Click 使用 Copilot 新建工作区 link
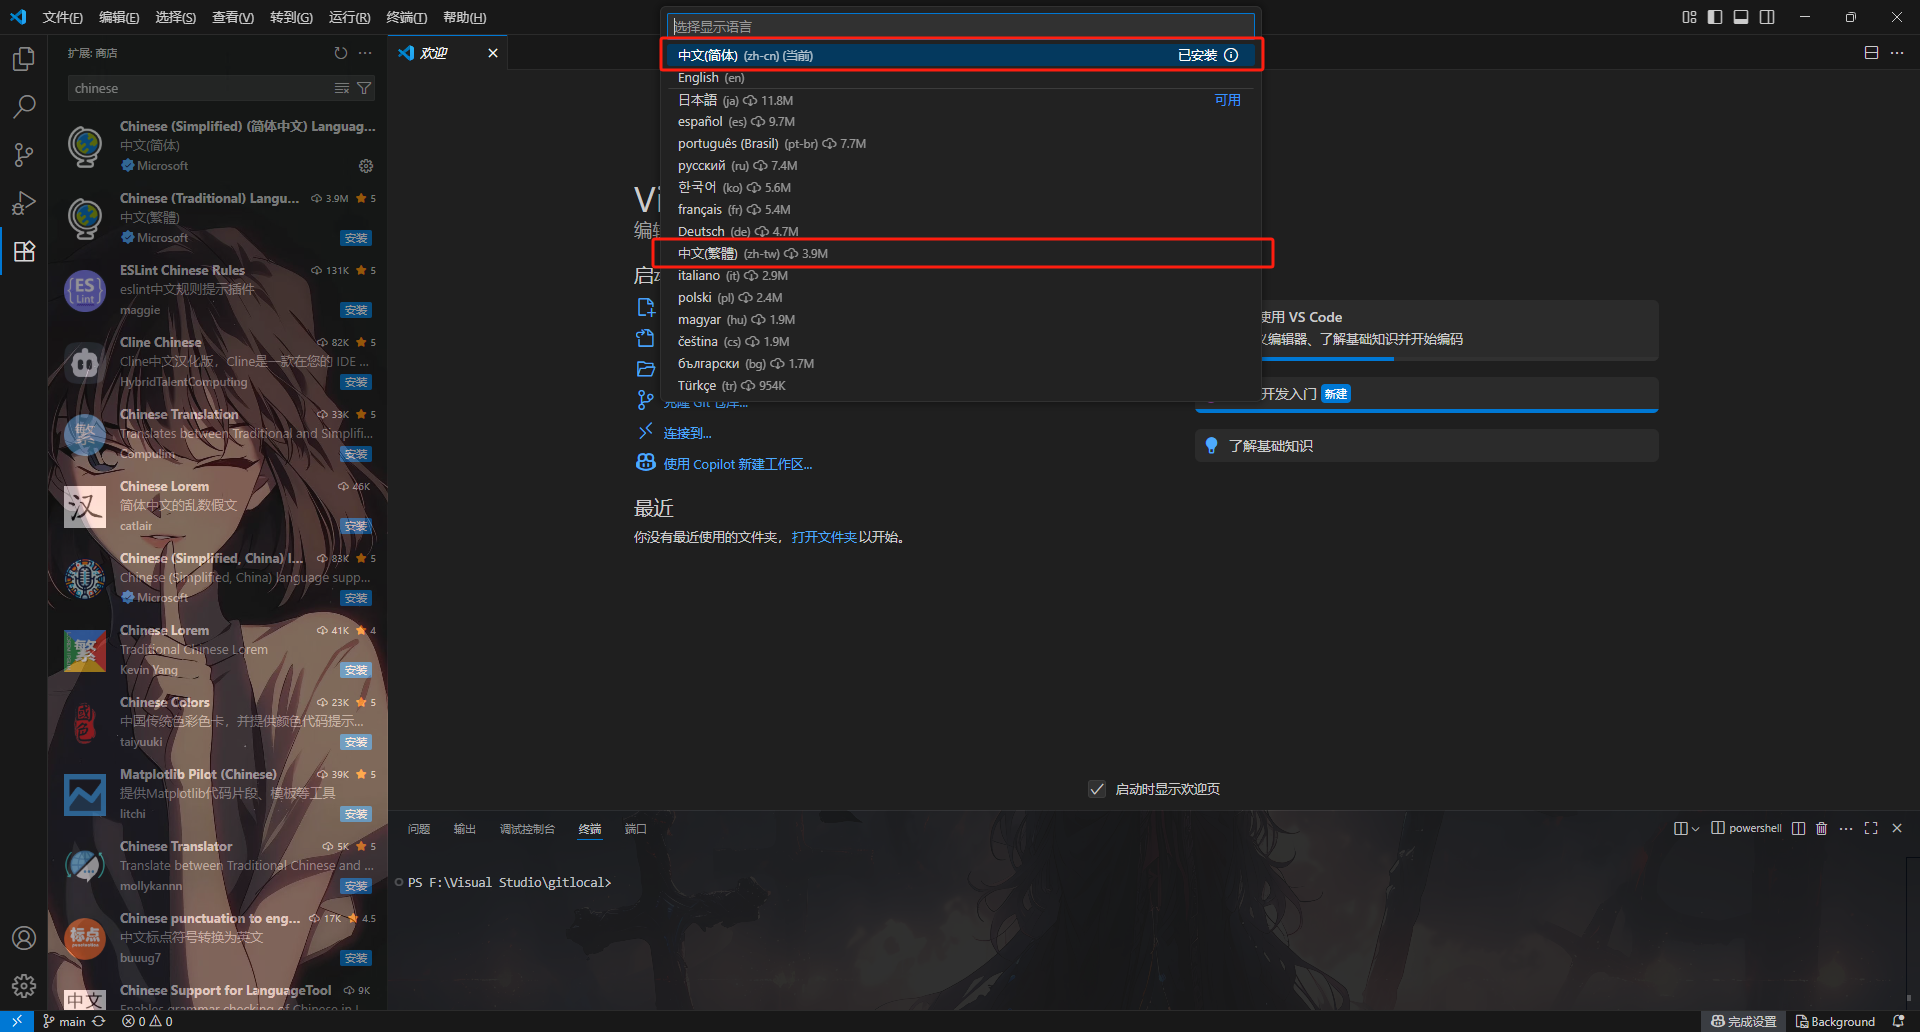The width and height of the screenshot is (1920, 1032). pyautogui.click(x=738, y=465)
